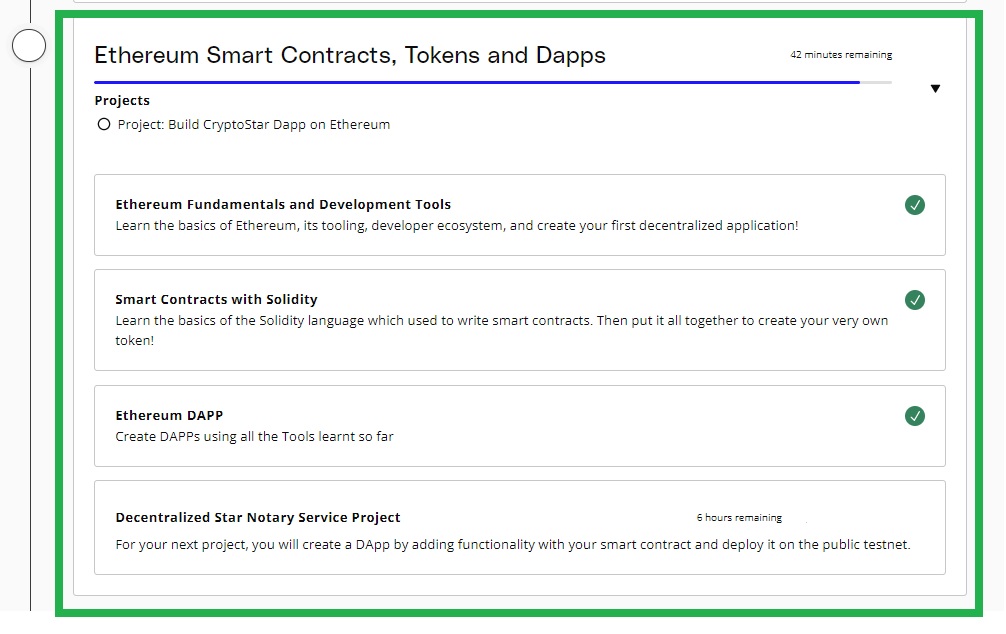Click the Star Notary project description text

pos(511,544)
